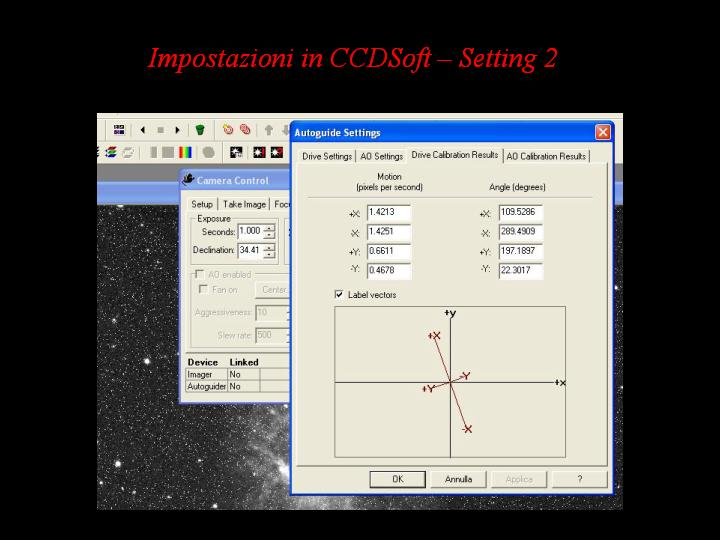Switch to Setup tab in Camera Control

click(202, 204)
